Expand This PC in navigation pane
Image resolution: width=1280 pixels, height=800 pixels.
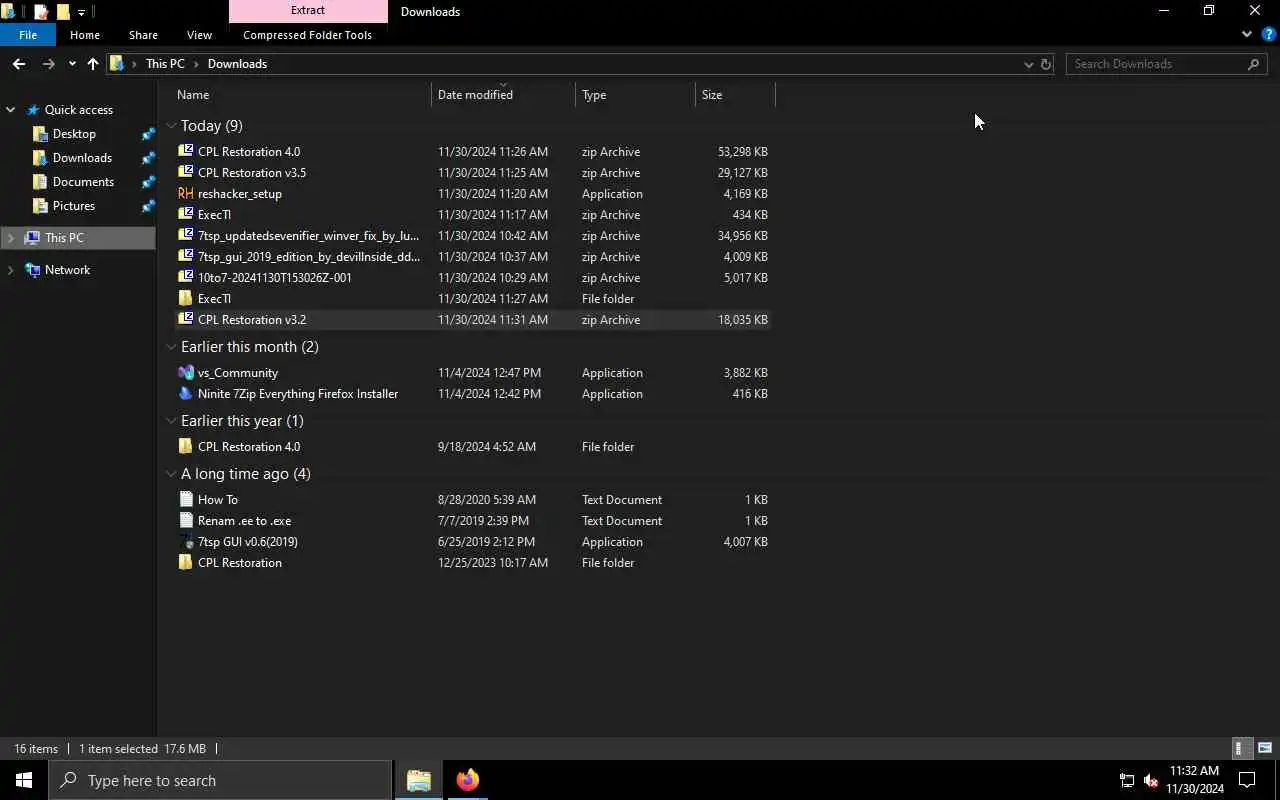point(11,238)
